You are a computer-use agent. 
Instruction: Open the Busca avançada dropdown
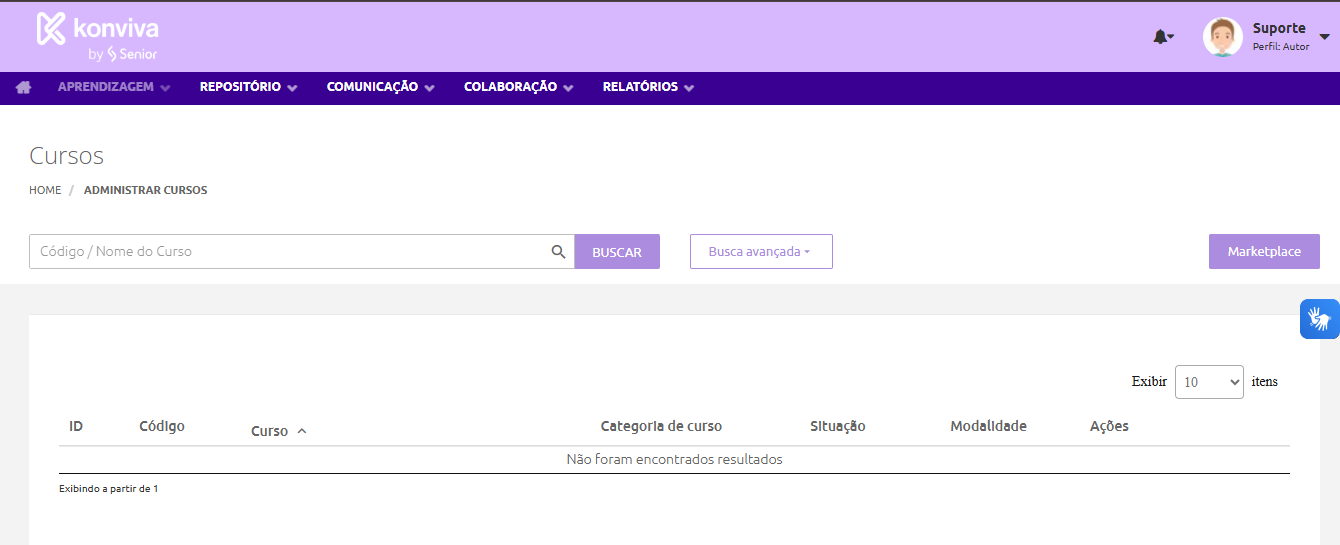[x=760, y=252]
